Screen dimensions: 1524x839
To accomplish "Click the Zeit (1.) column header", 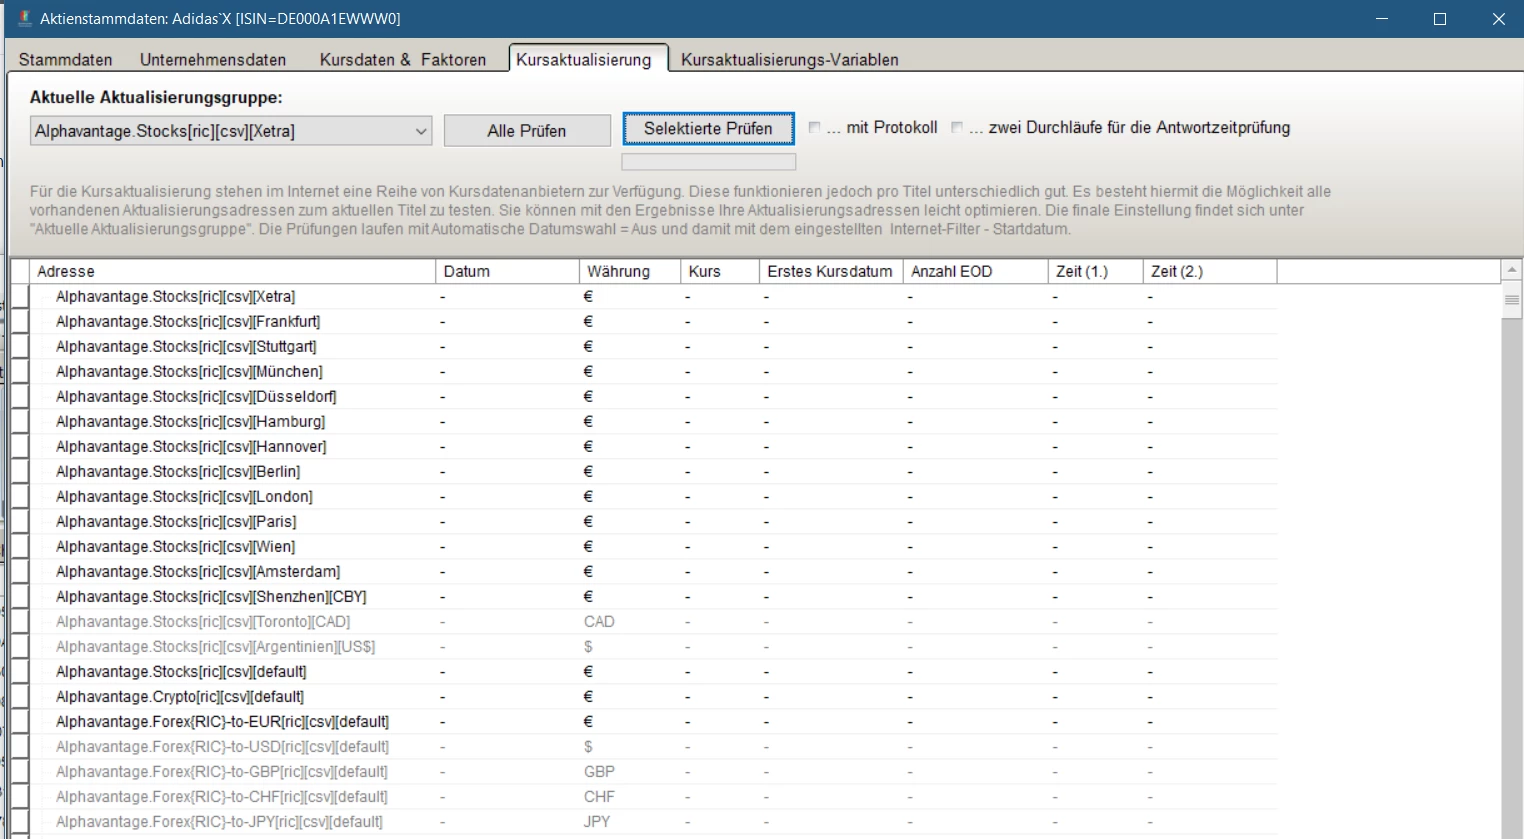I will coord(1095,271).
